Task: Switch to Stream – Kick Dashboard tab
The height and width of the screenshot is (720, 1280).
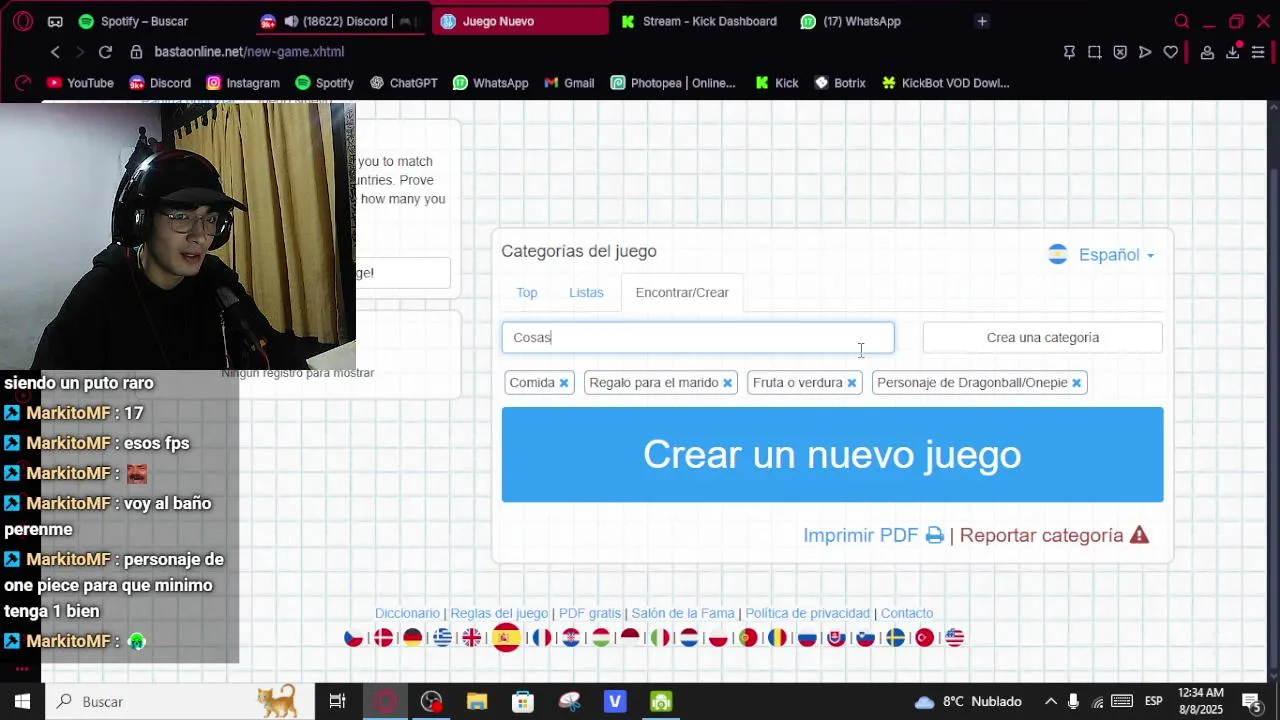Action: (698, 21)
